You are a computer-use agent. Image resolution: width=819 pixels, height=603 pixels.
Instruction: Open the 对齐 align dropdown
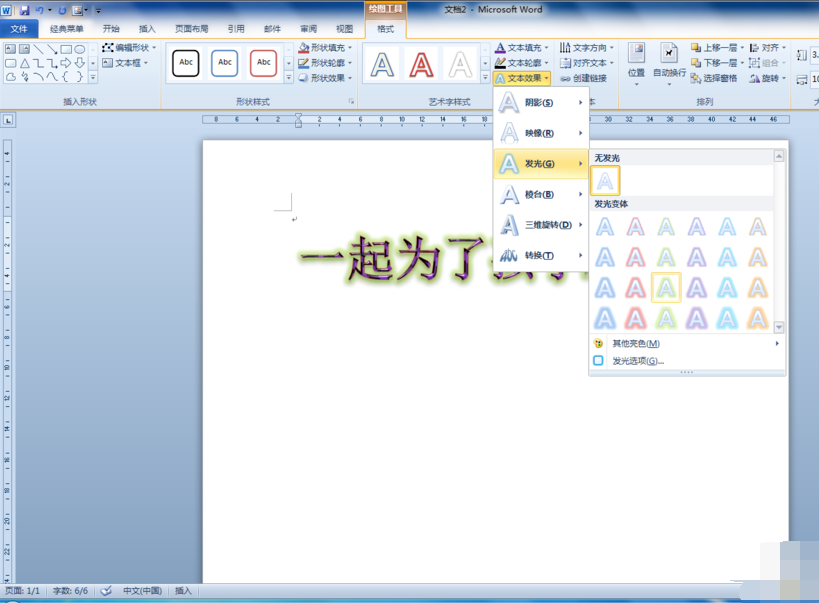(768, 48)
